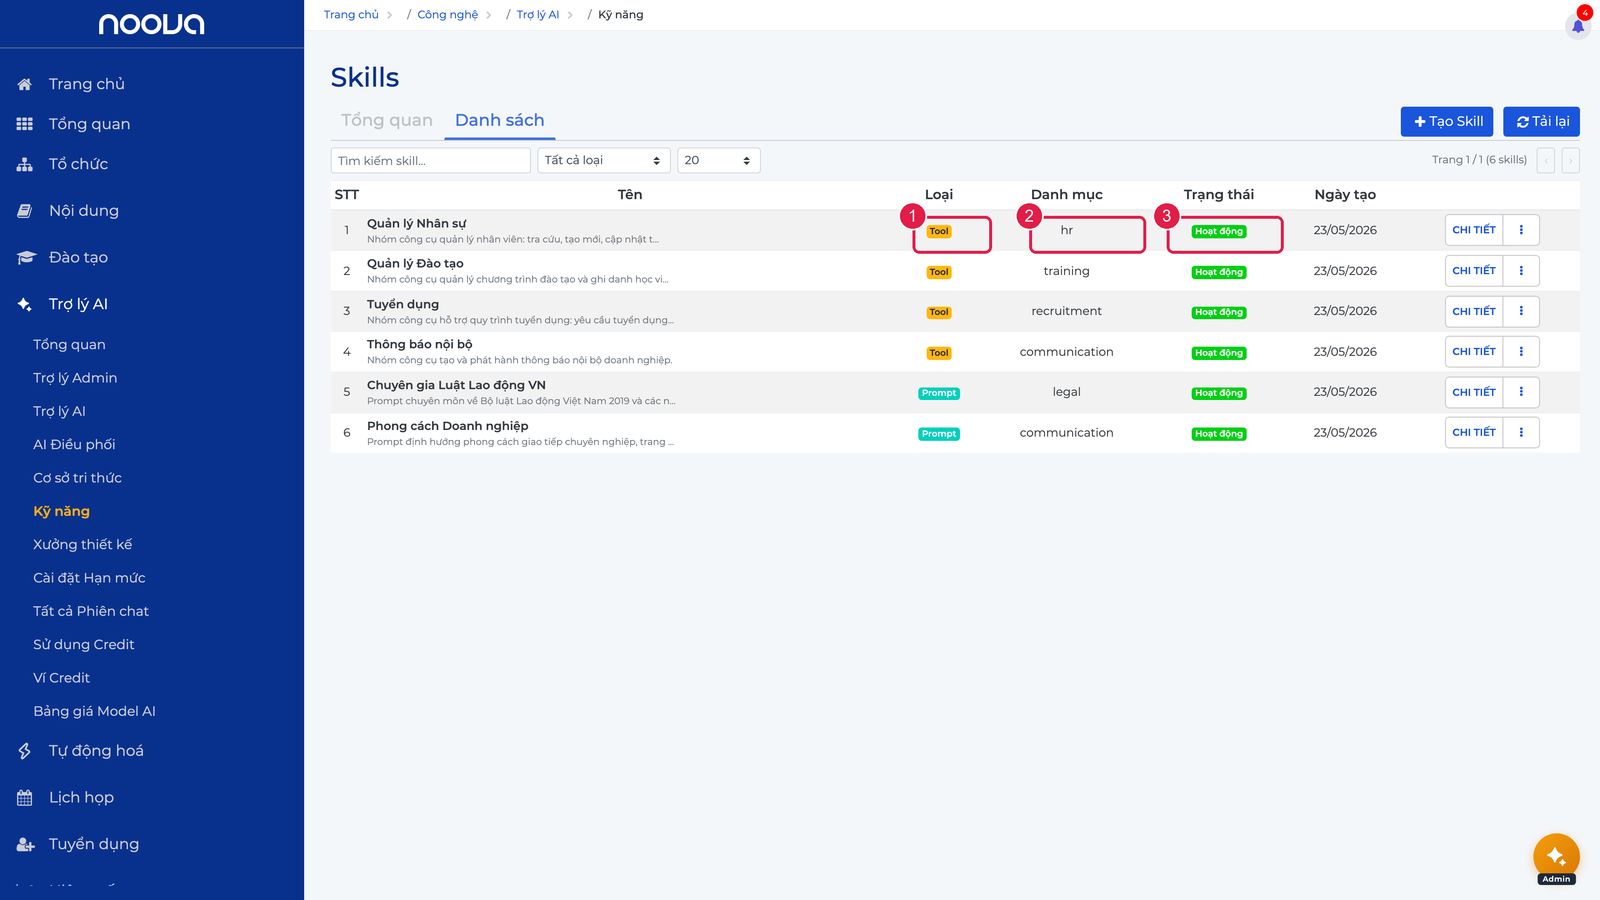Click the Tạo Skill button
Screen dimensions: 1600x900
(1447, 121)
